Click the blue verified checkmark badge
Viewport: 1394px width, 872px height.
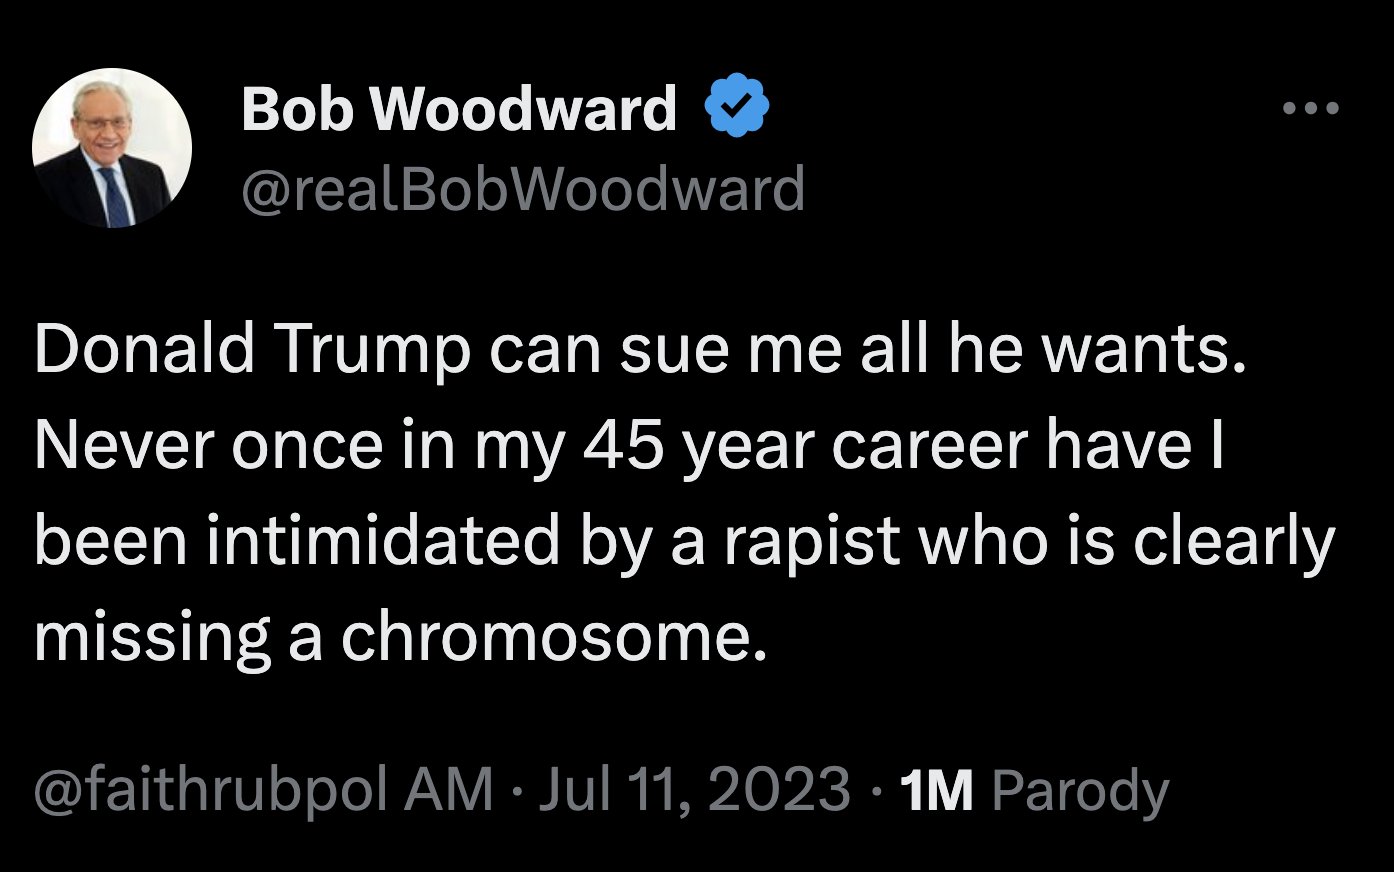[737, 106]
